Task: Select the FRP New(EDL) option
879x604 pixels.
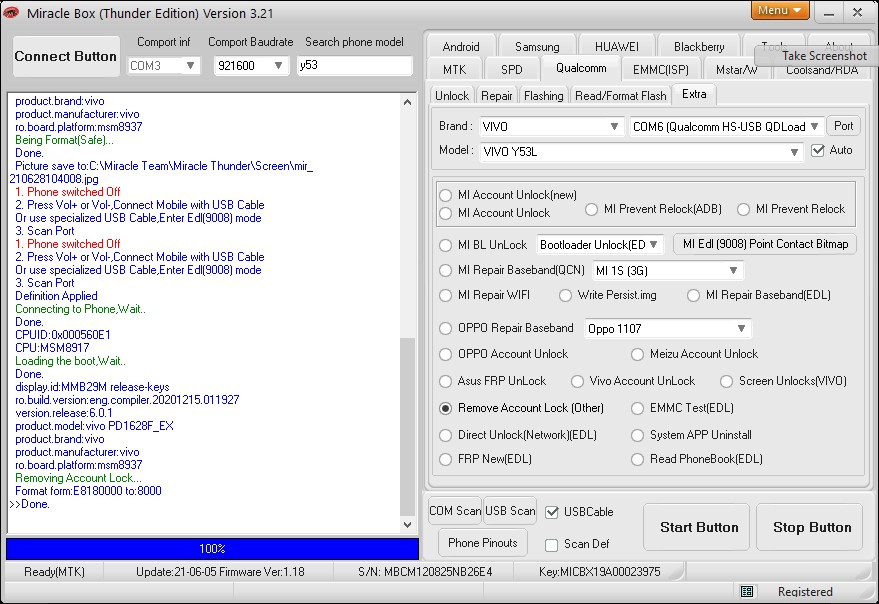Action: pos(446,459)
